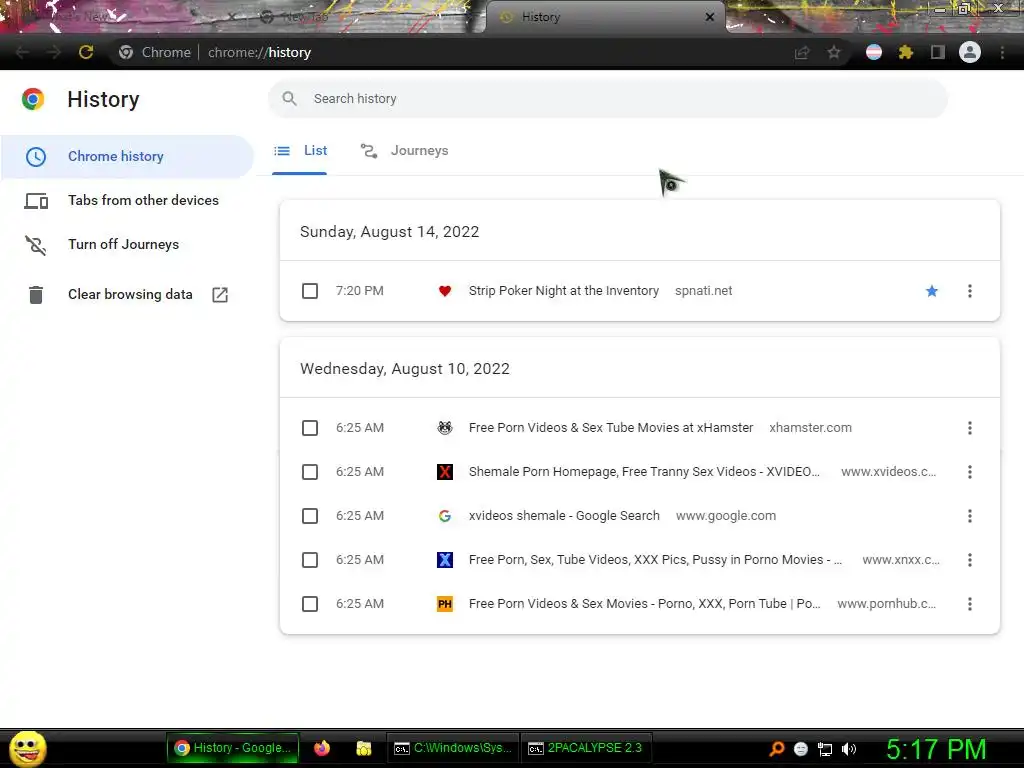
Task: Close the History tab
Action: [710, 17]
